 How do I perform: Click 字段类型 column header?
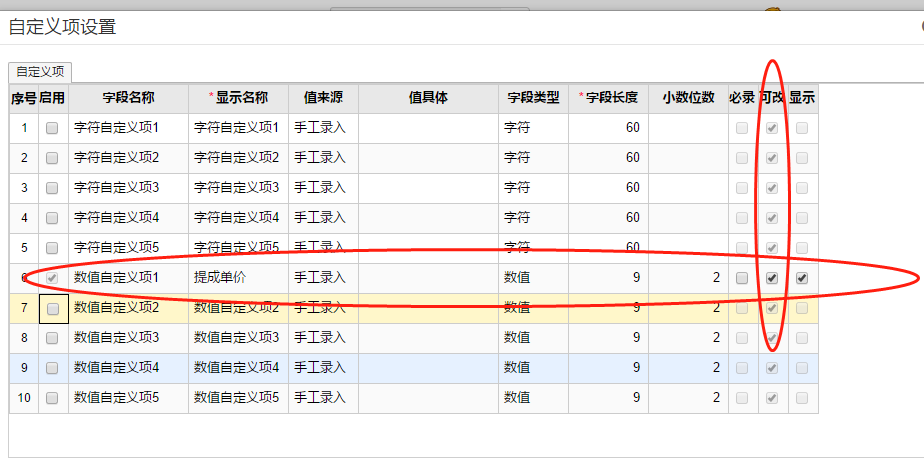533,98
